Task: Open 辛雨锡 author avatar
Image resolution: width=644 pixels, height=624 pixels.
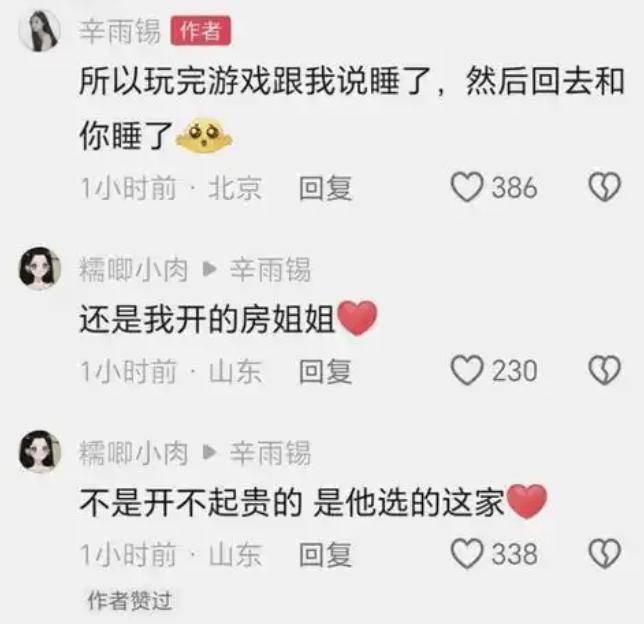Action: click(x=39, y=31)
